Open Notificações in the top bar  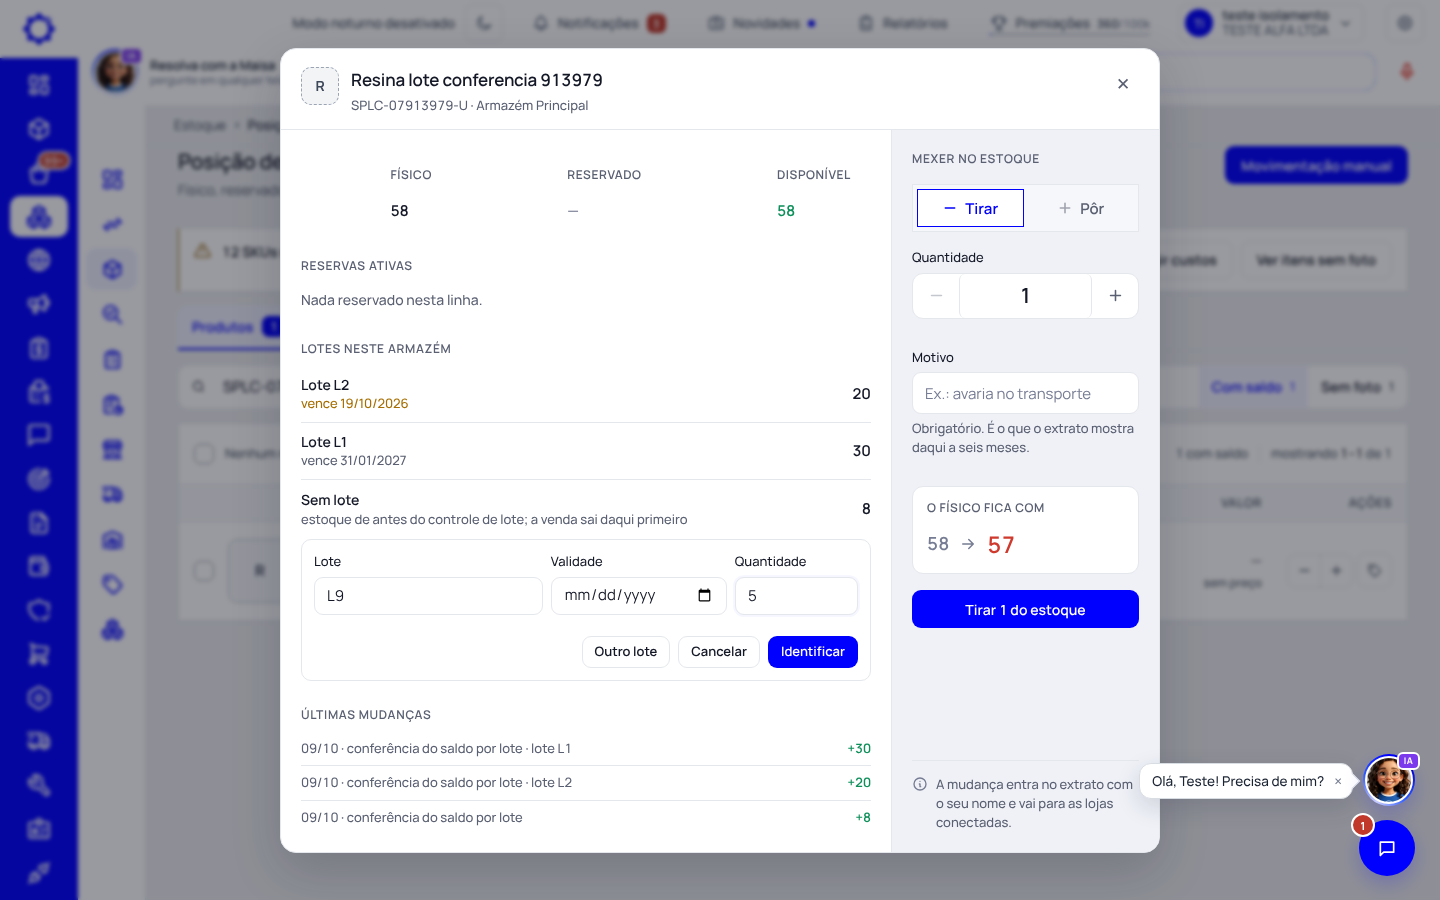click(x=599, y=23)
